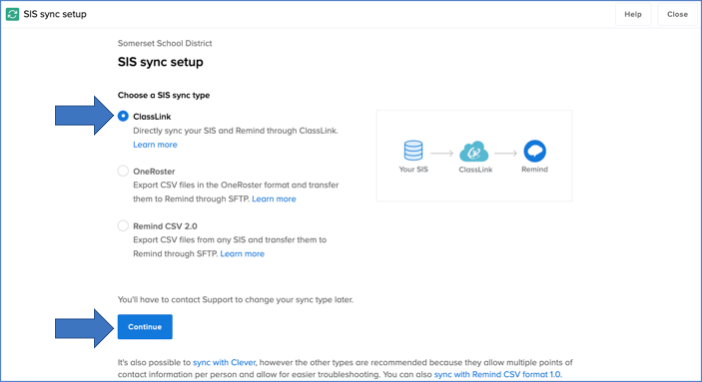Open the Help button
Screen dimensions: 702x382
633,14
